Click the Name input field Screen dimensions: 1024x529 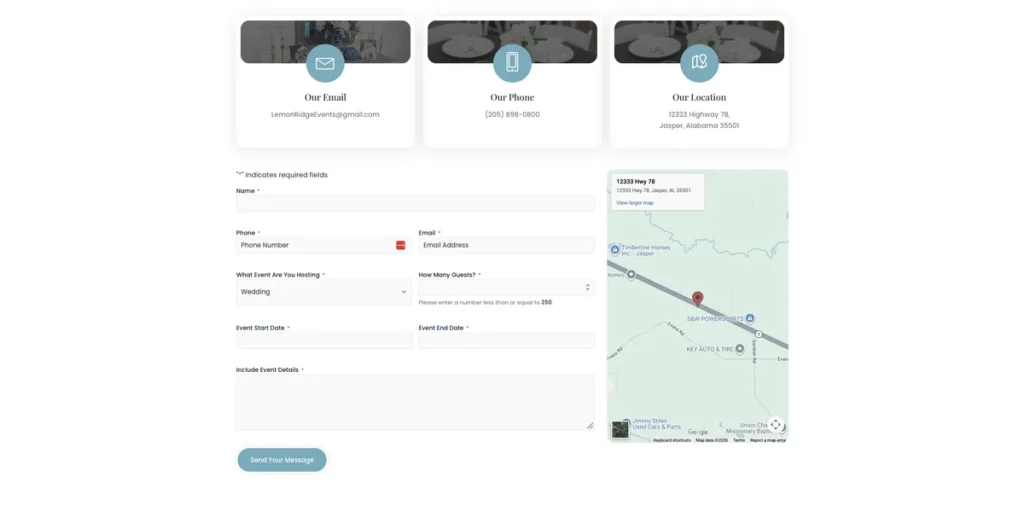[415, 204]
